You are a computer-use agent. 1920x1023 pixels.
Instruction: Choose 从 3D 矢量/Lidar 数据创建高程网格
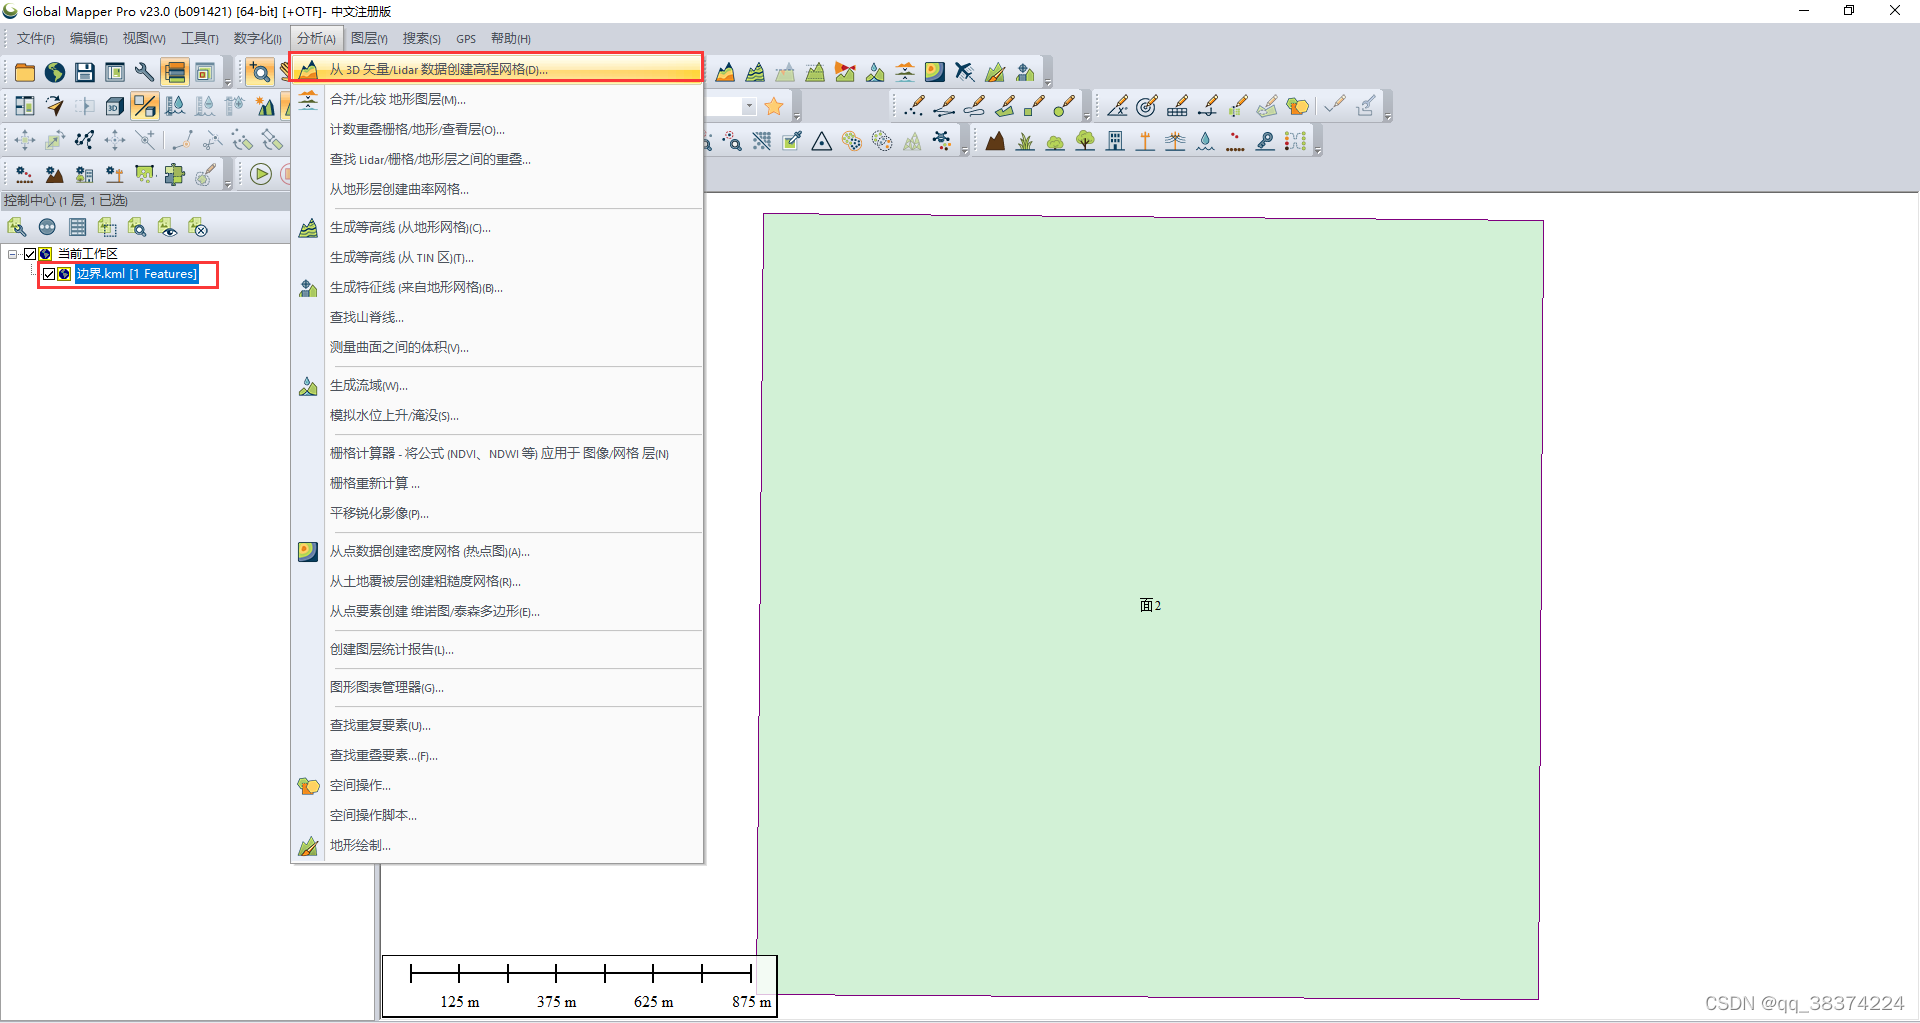497,69
